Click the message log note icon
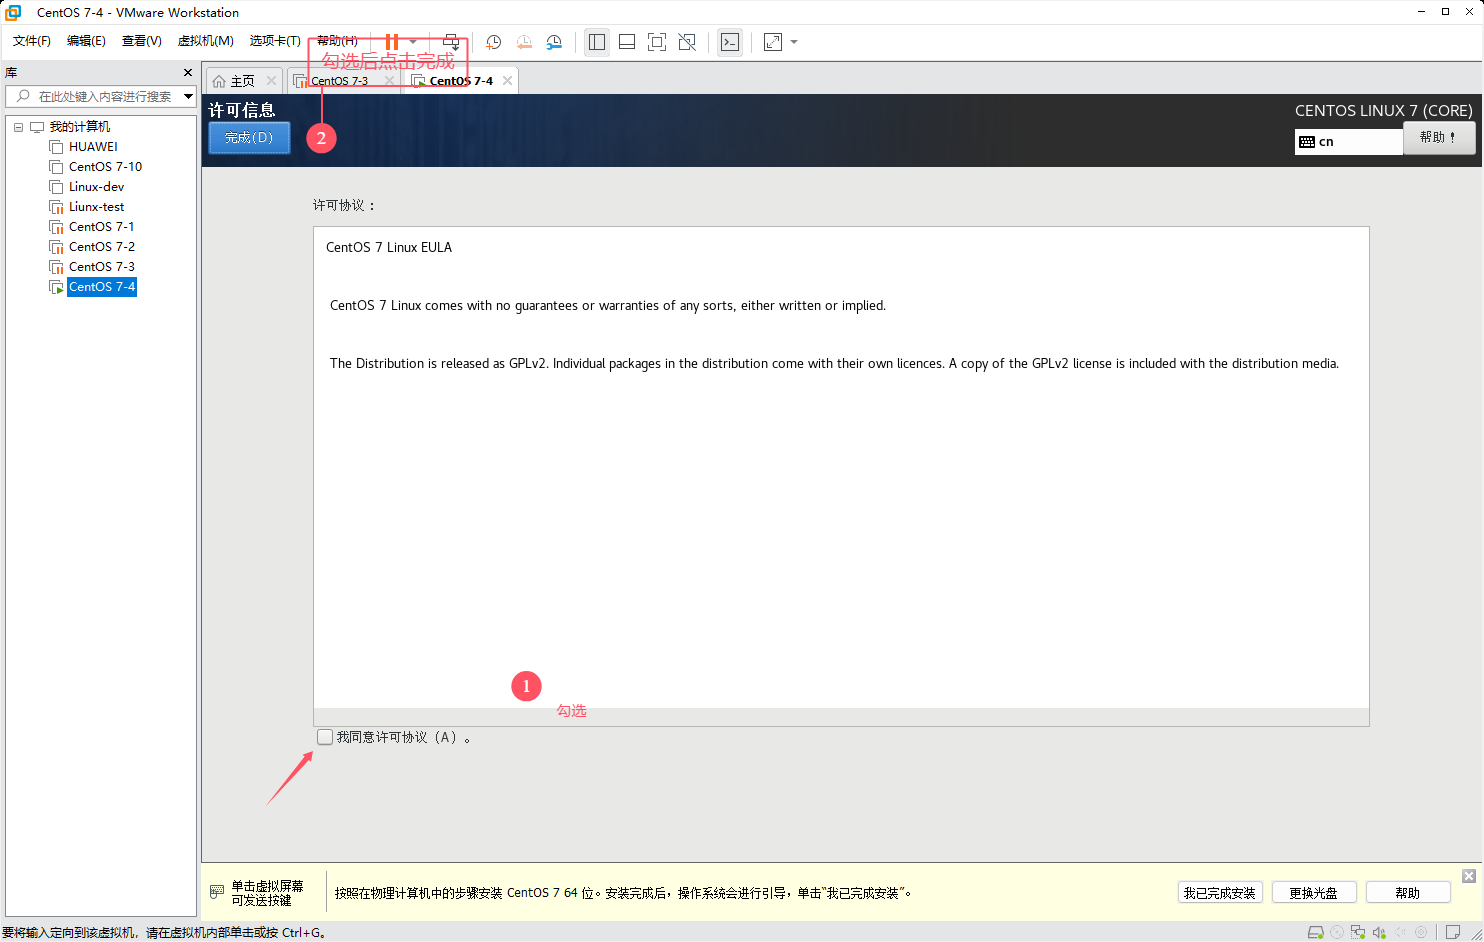 click(1453, 932)
